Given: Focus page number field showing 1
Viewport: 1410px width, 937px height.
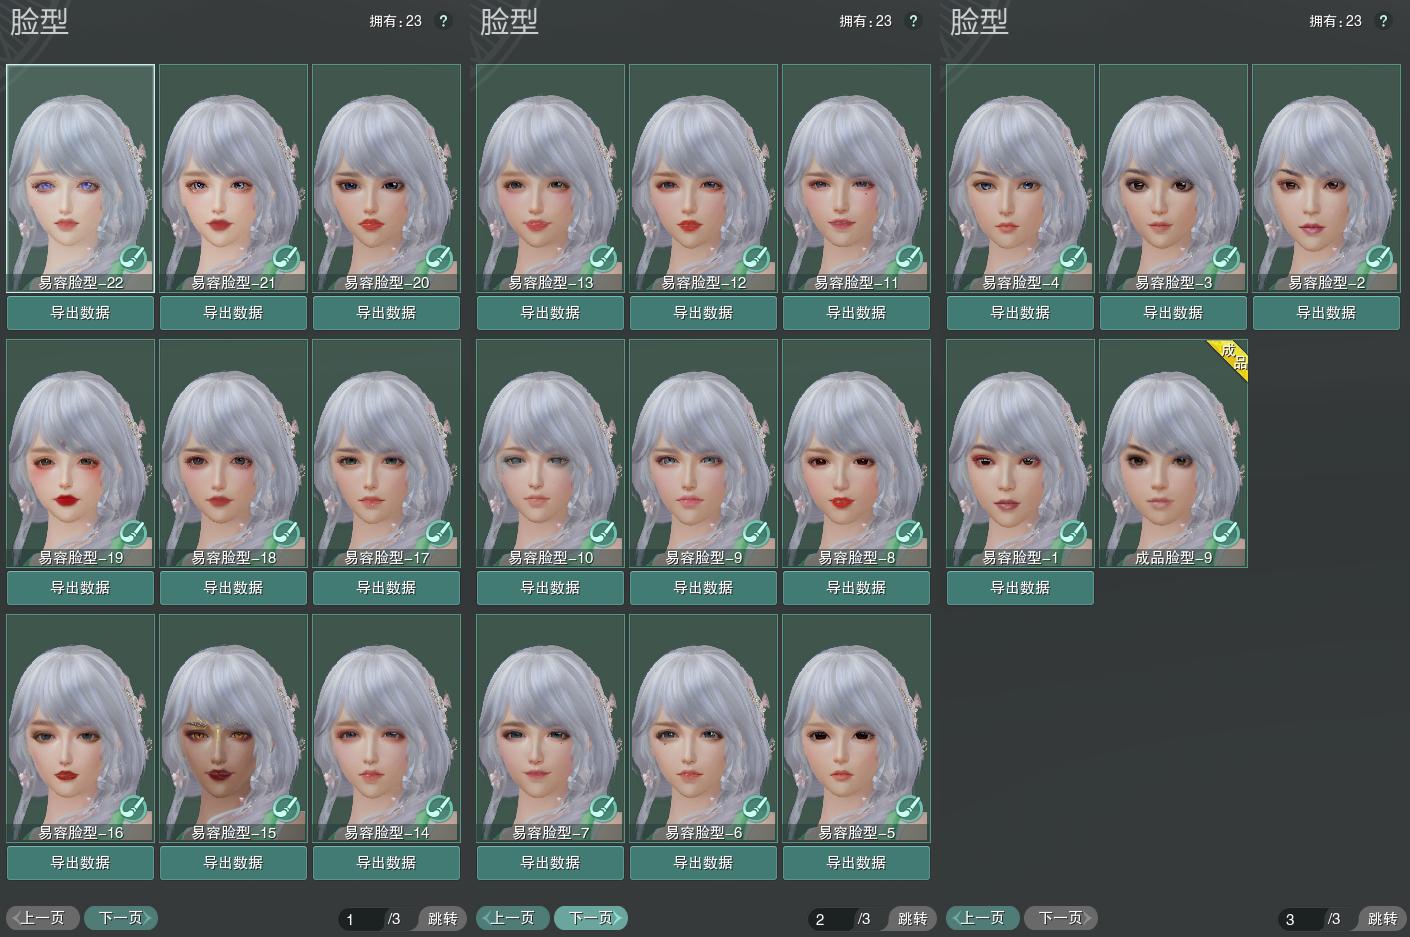Looking at the screenshot, I should [x=362, y=919].
